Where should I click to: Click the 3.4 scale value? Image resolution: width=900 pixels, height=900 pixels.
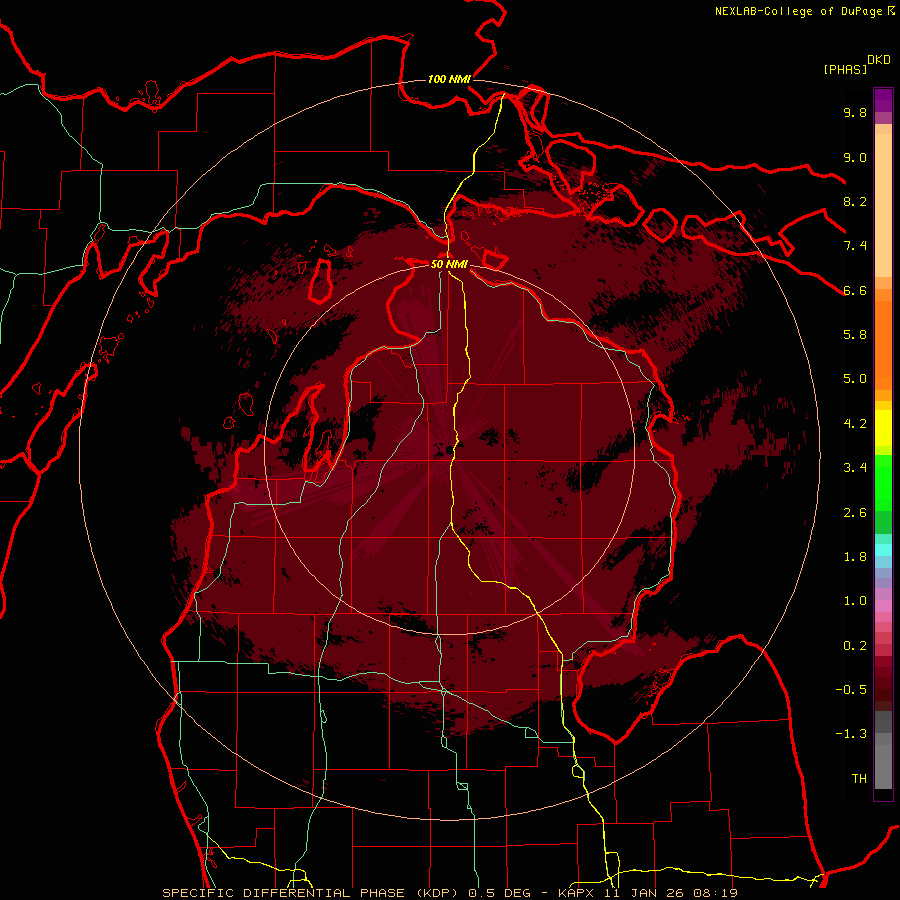click(x=855, y=468)
